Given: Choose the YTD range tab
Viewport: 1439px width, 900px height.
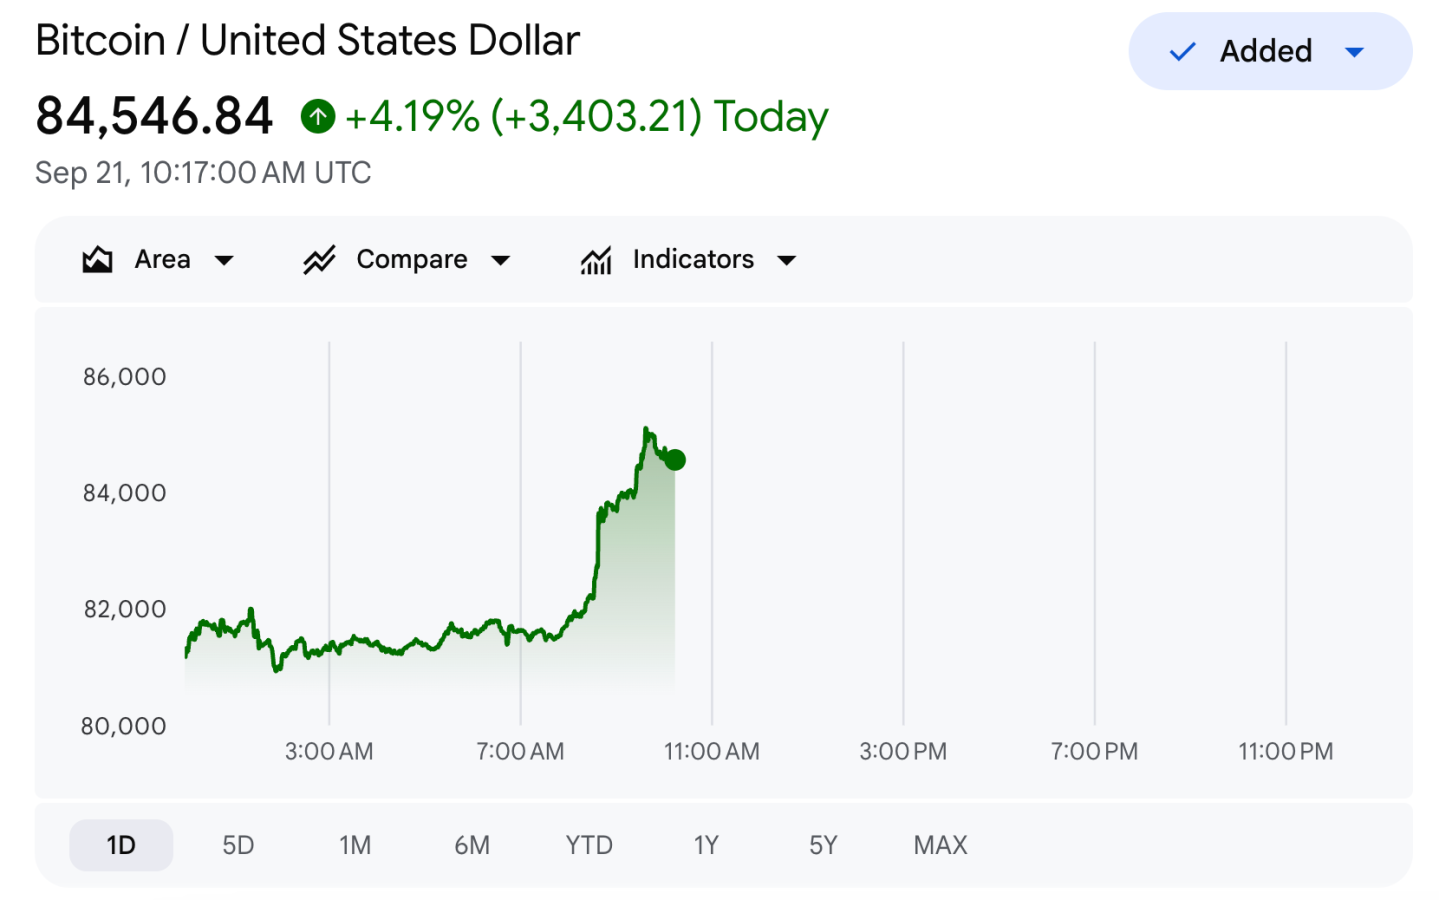Looking at the screenshot, I should click(x=589, y=845).
